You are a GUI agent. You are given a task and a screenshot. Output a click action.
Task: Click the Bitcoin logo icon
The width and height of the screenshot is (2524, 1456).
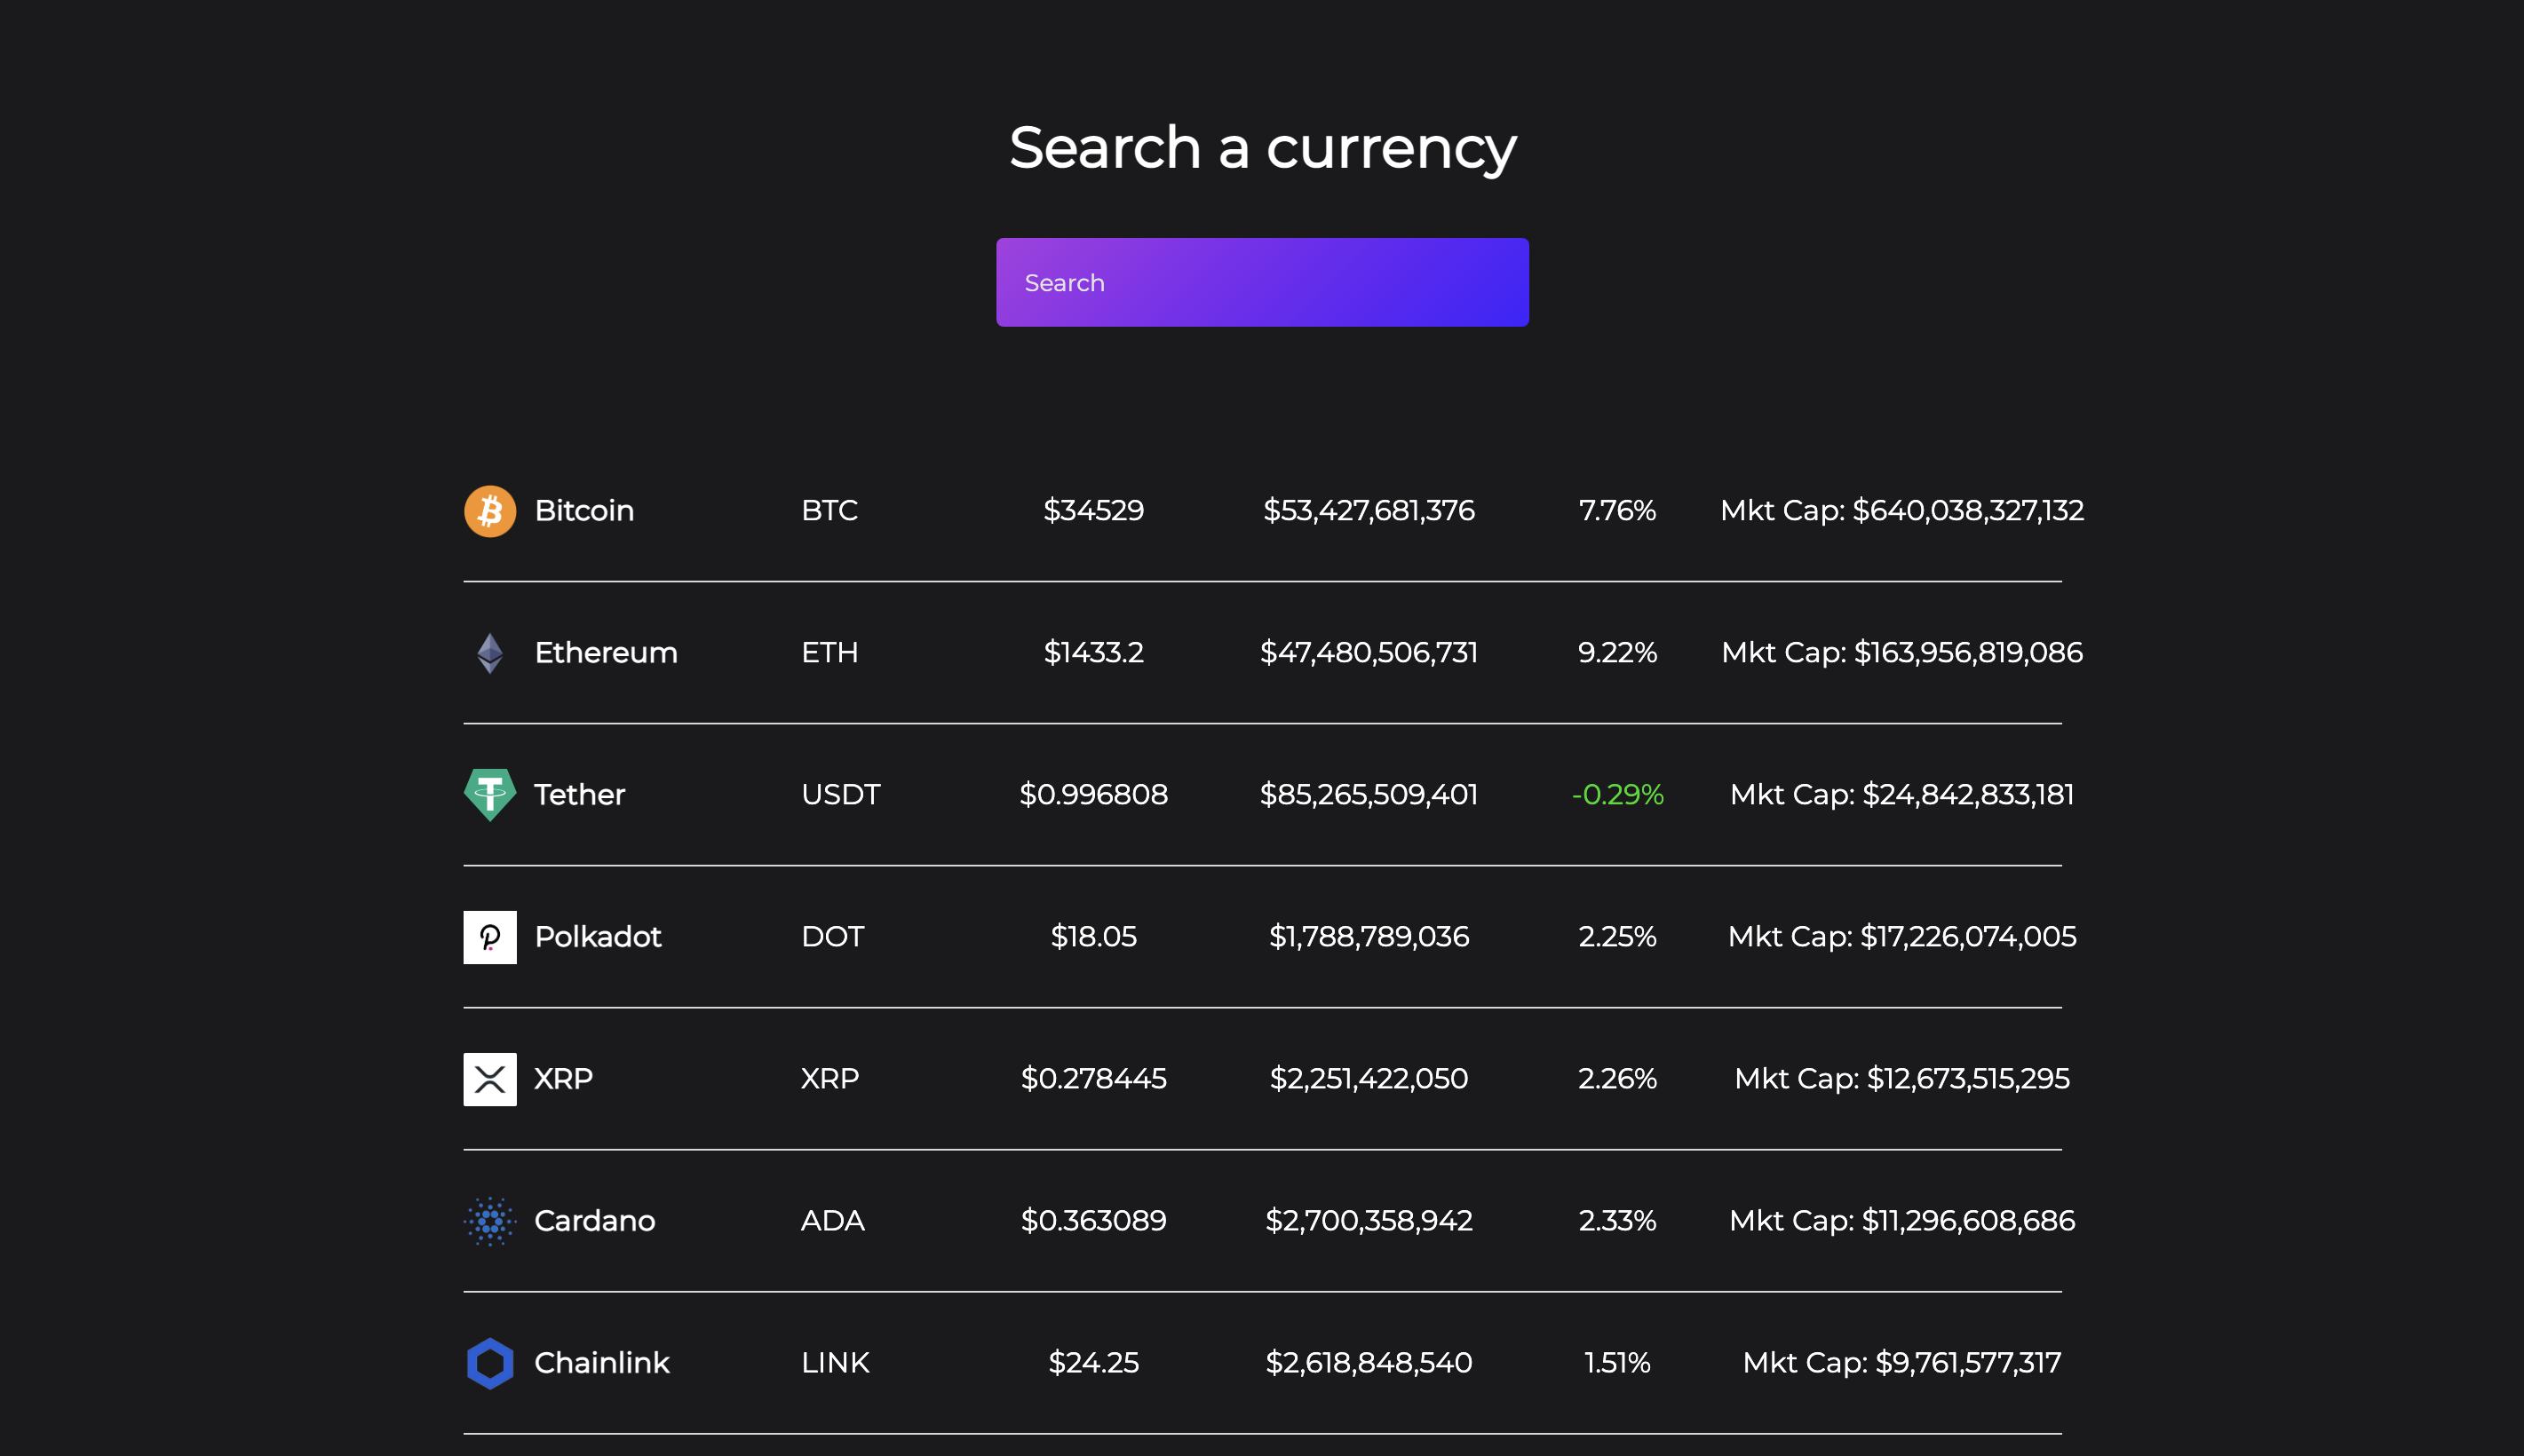(x=490, y=511)
